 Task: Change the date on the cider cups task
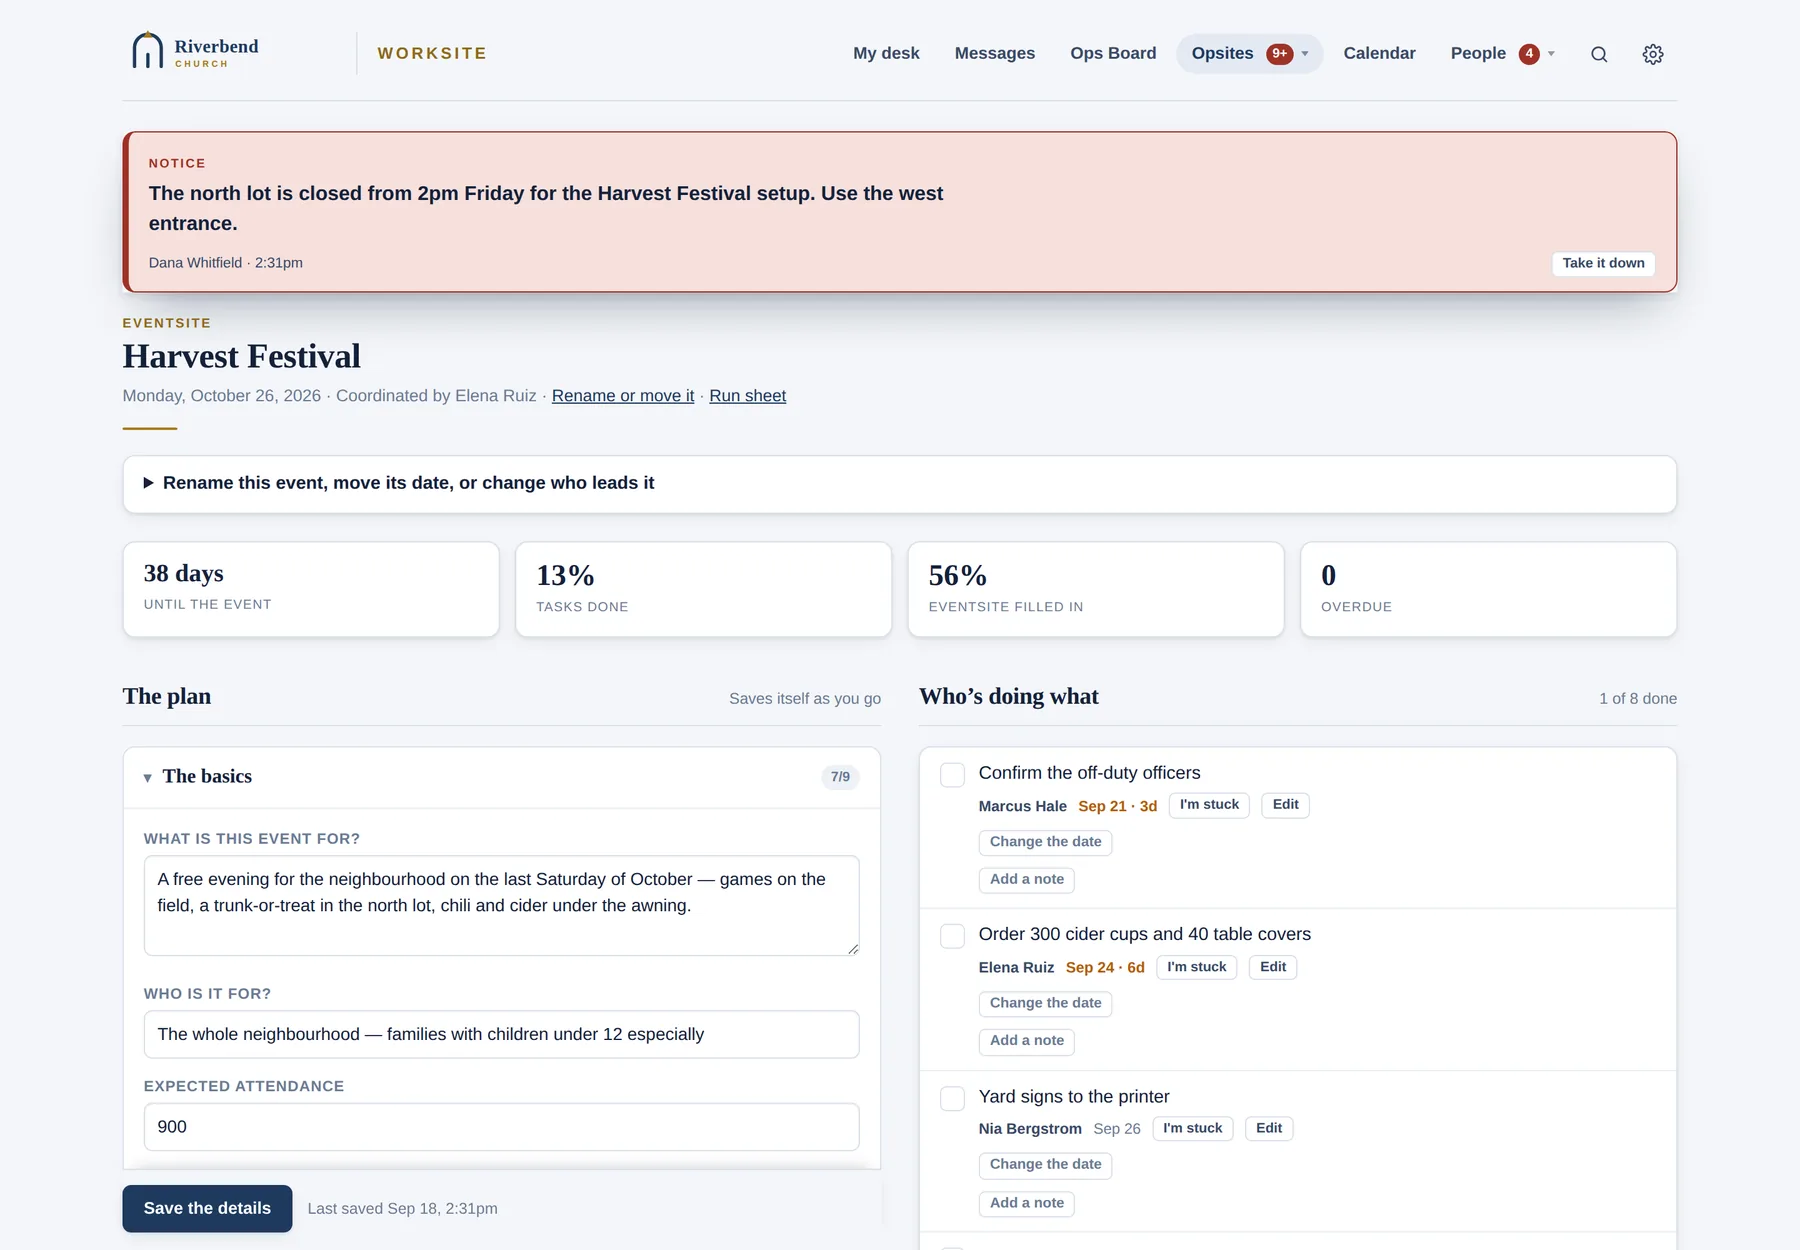(1045, 1004)
